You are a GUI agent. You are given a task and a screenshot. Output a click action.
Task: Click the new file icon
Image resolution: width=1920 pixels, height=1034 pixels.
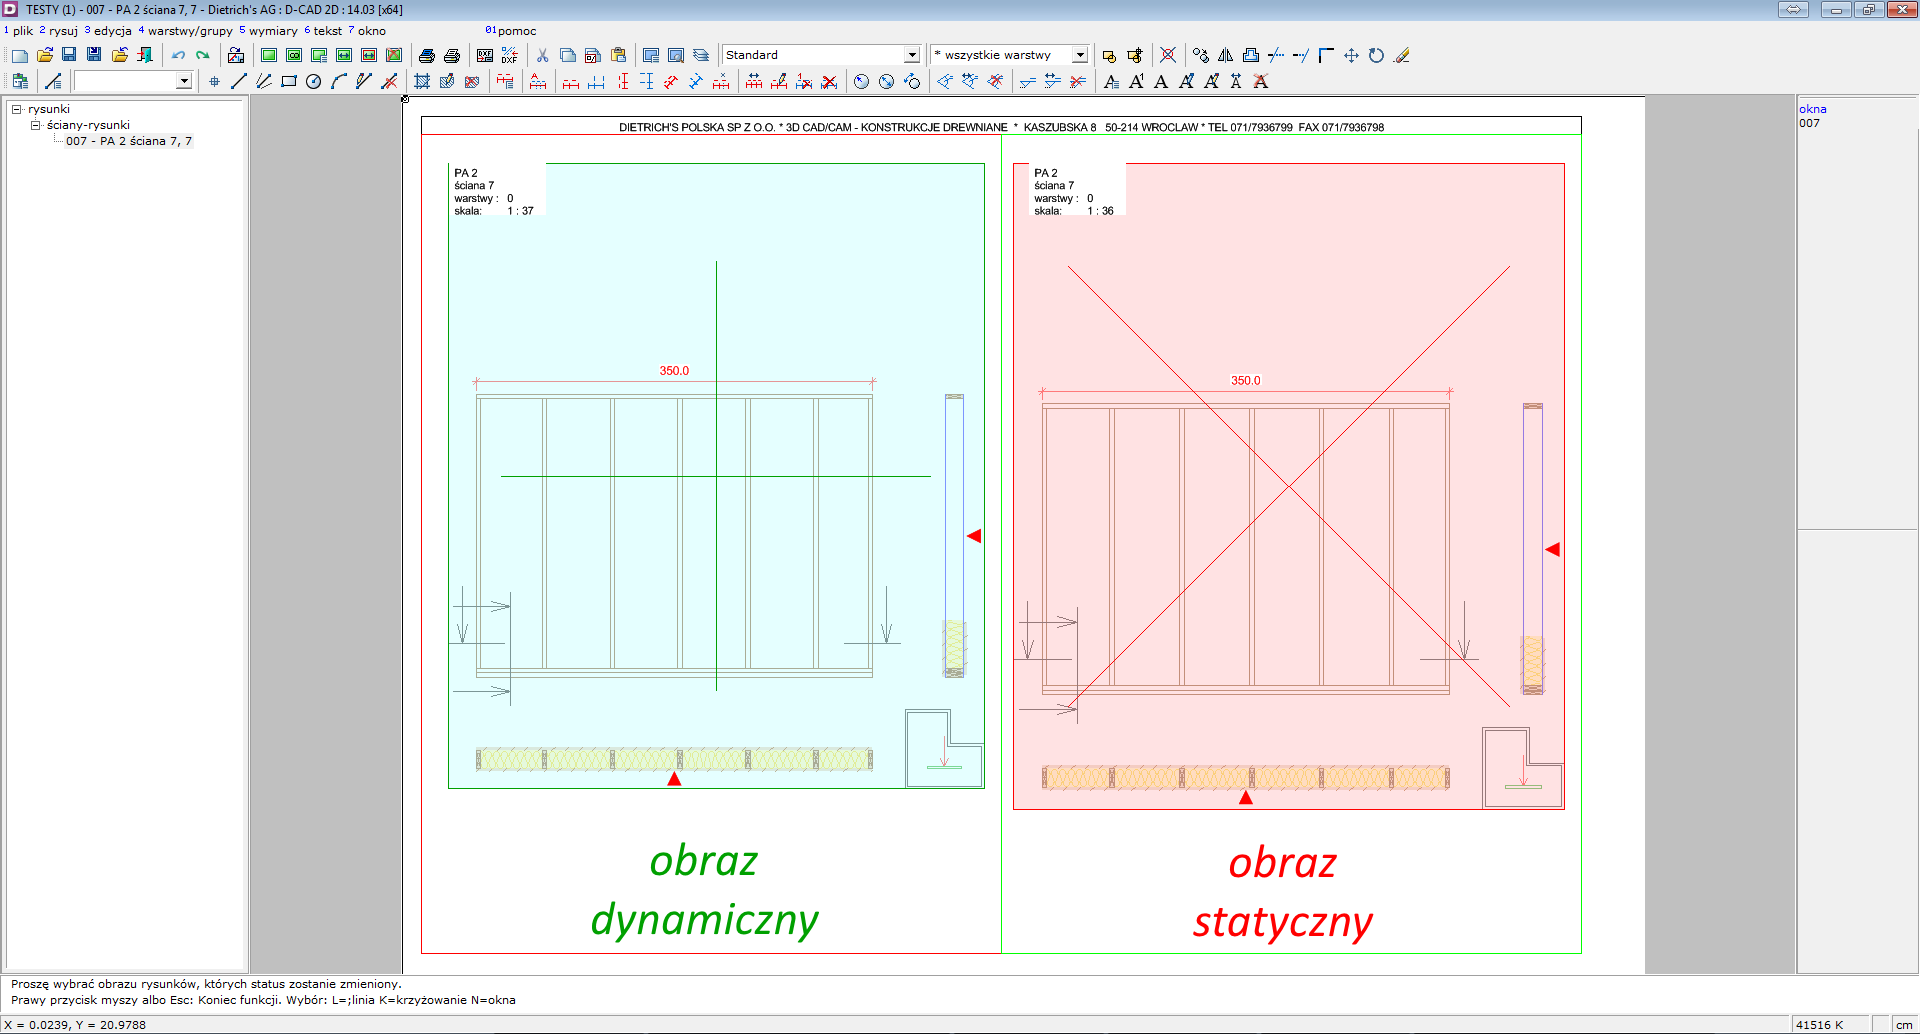click(19, 56)
